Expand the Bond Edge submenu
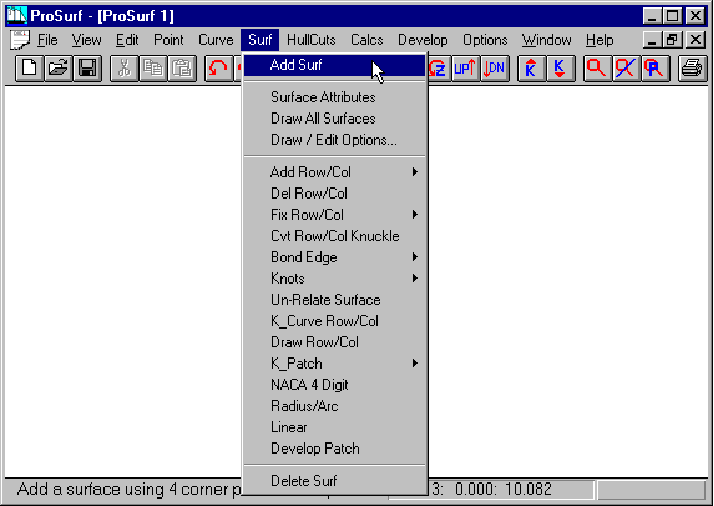This screenshot has height=506, width=714. point(335,257)
